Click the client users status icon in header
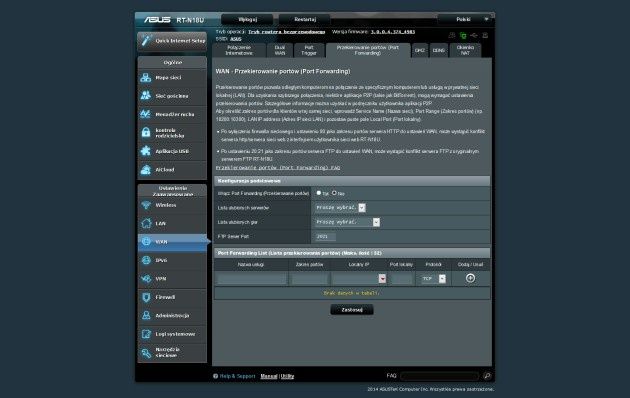630x398 pixels. pos(452,35)
